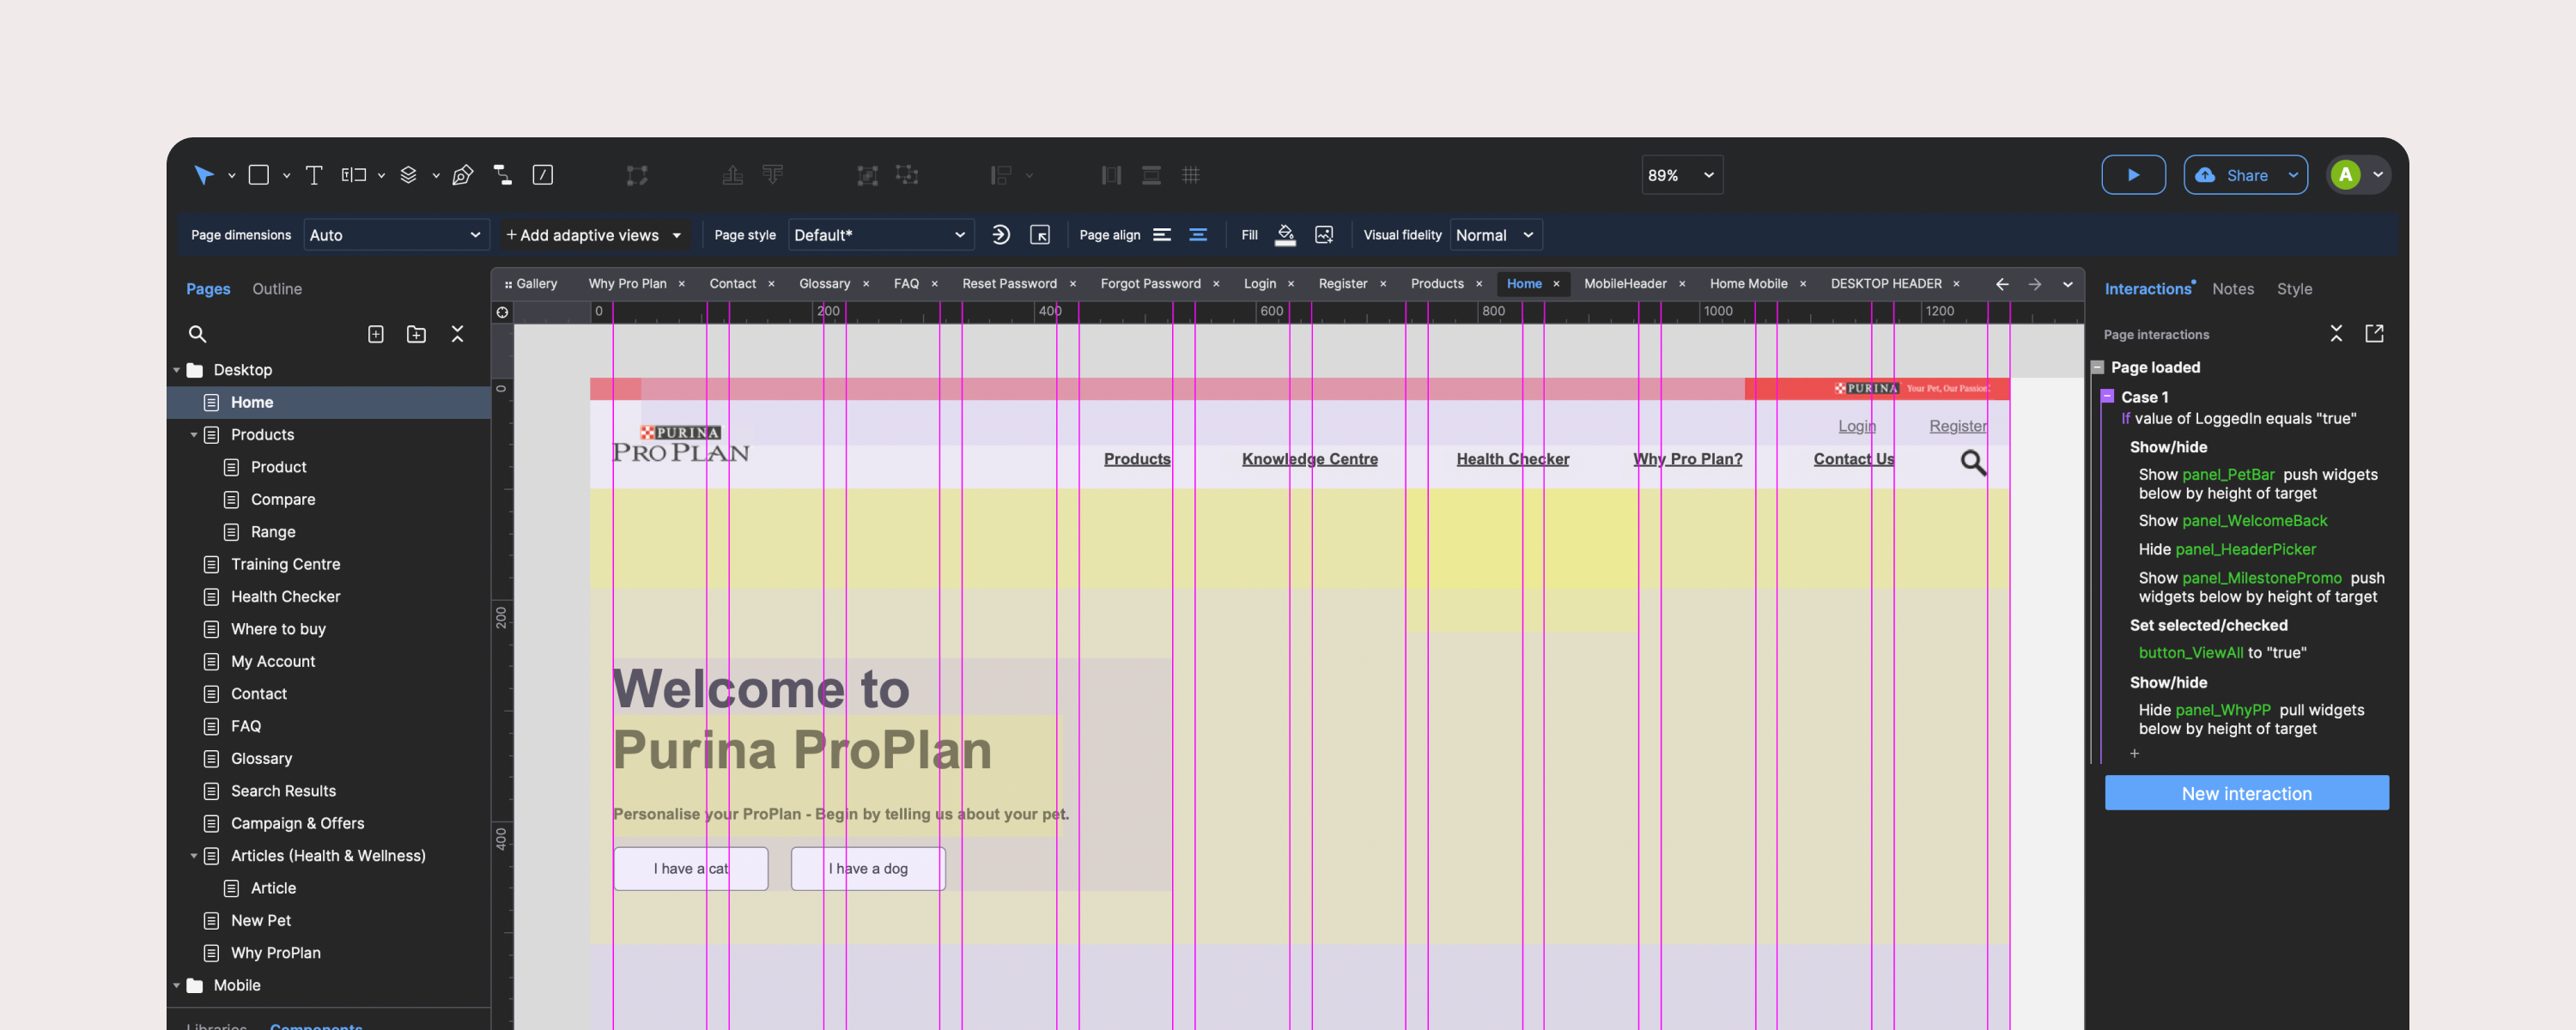Viewport: 2576px width, 1030px height.
Task: Switch to the Notes tab
Action: pyautogui.click(x=2233, y=289)
